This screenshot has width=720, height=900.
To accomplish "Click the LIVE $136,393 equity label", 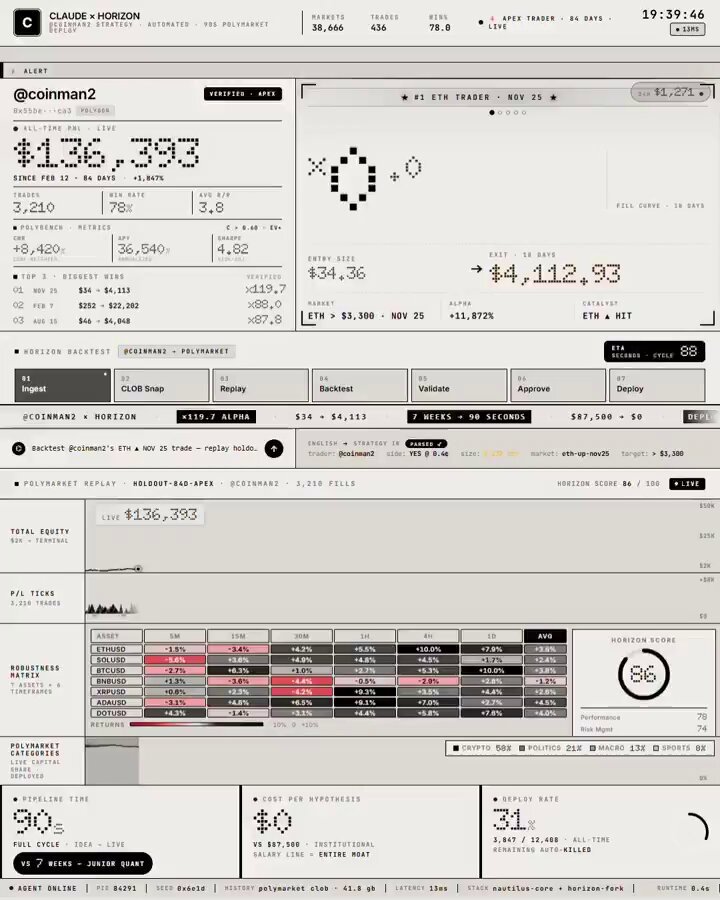I will pyautogui.click(x=150, y=515).
